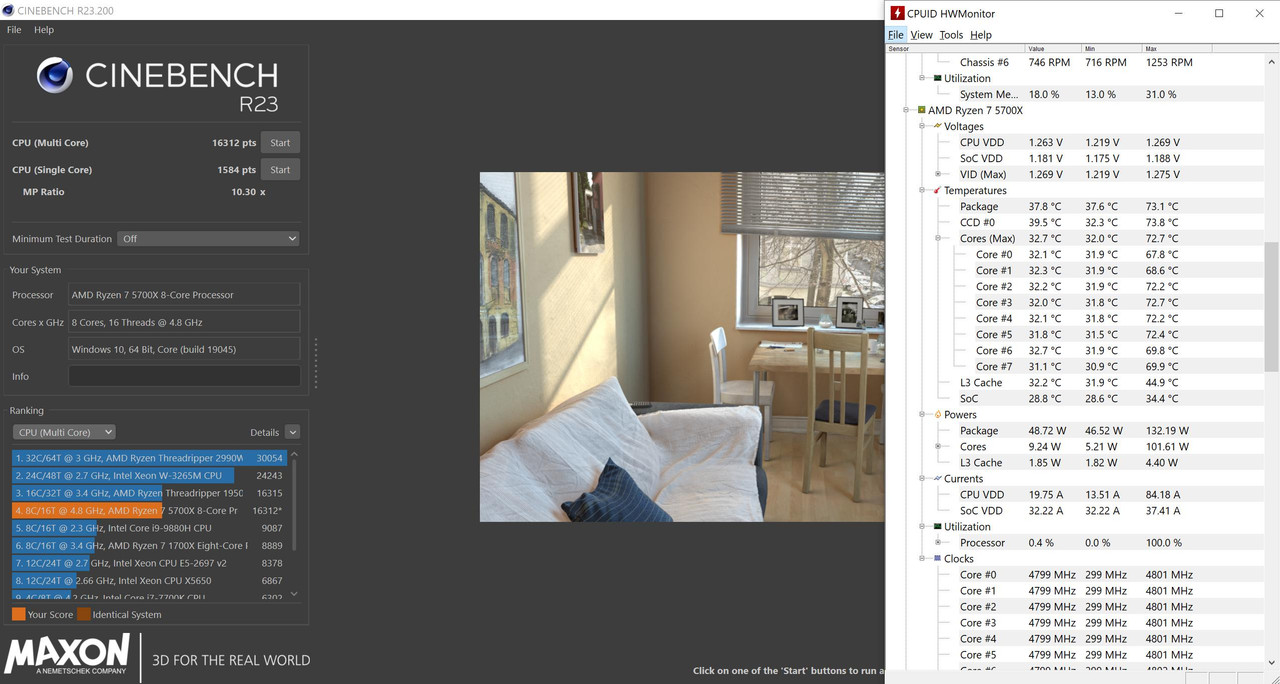Click the Clocks icon
Viewport: 1280px width, 684px height.
point(937,559)
